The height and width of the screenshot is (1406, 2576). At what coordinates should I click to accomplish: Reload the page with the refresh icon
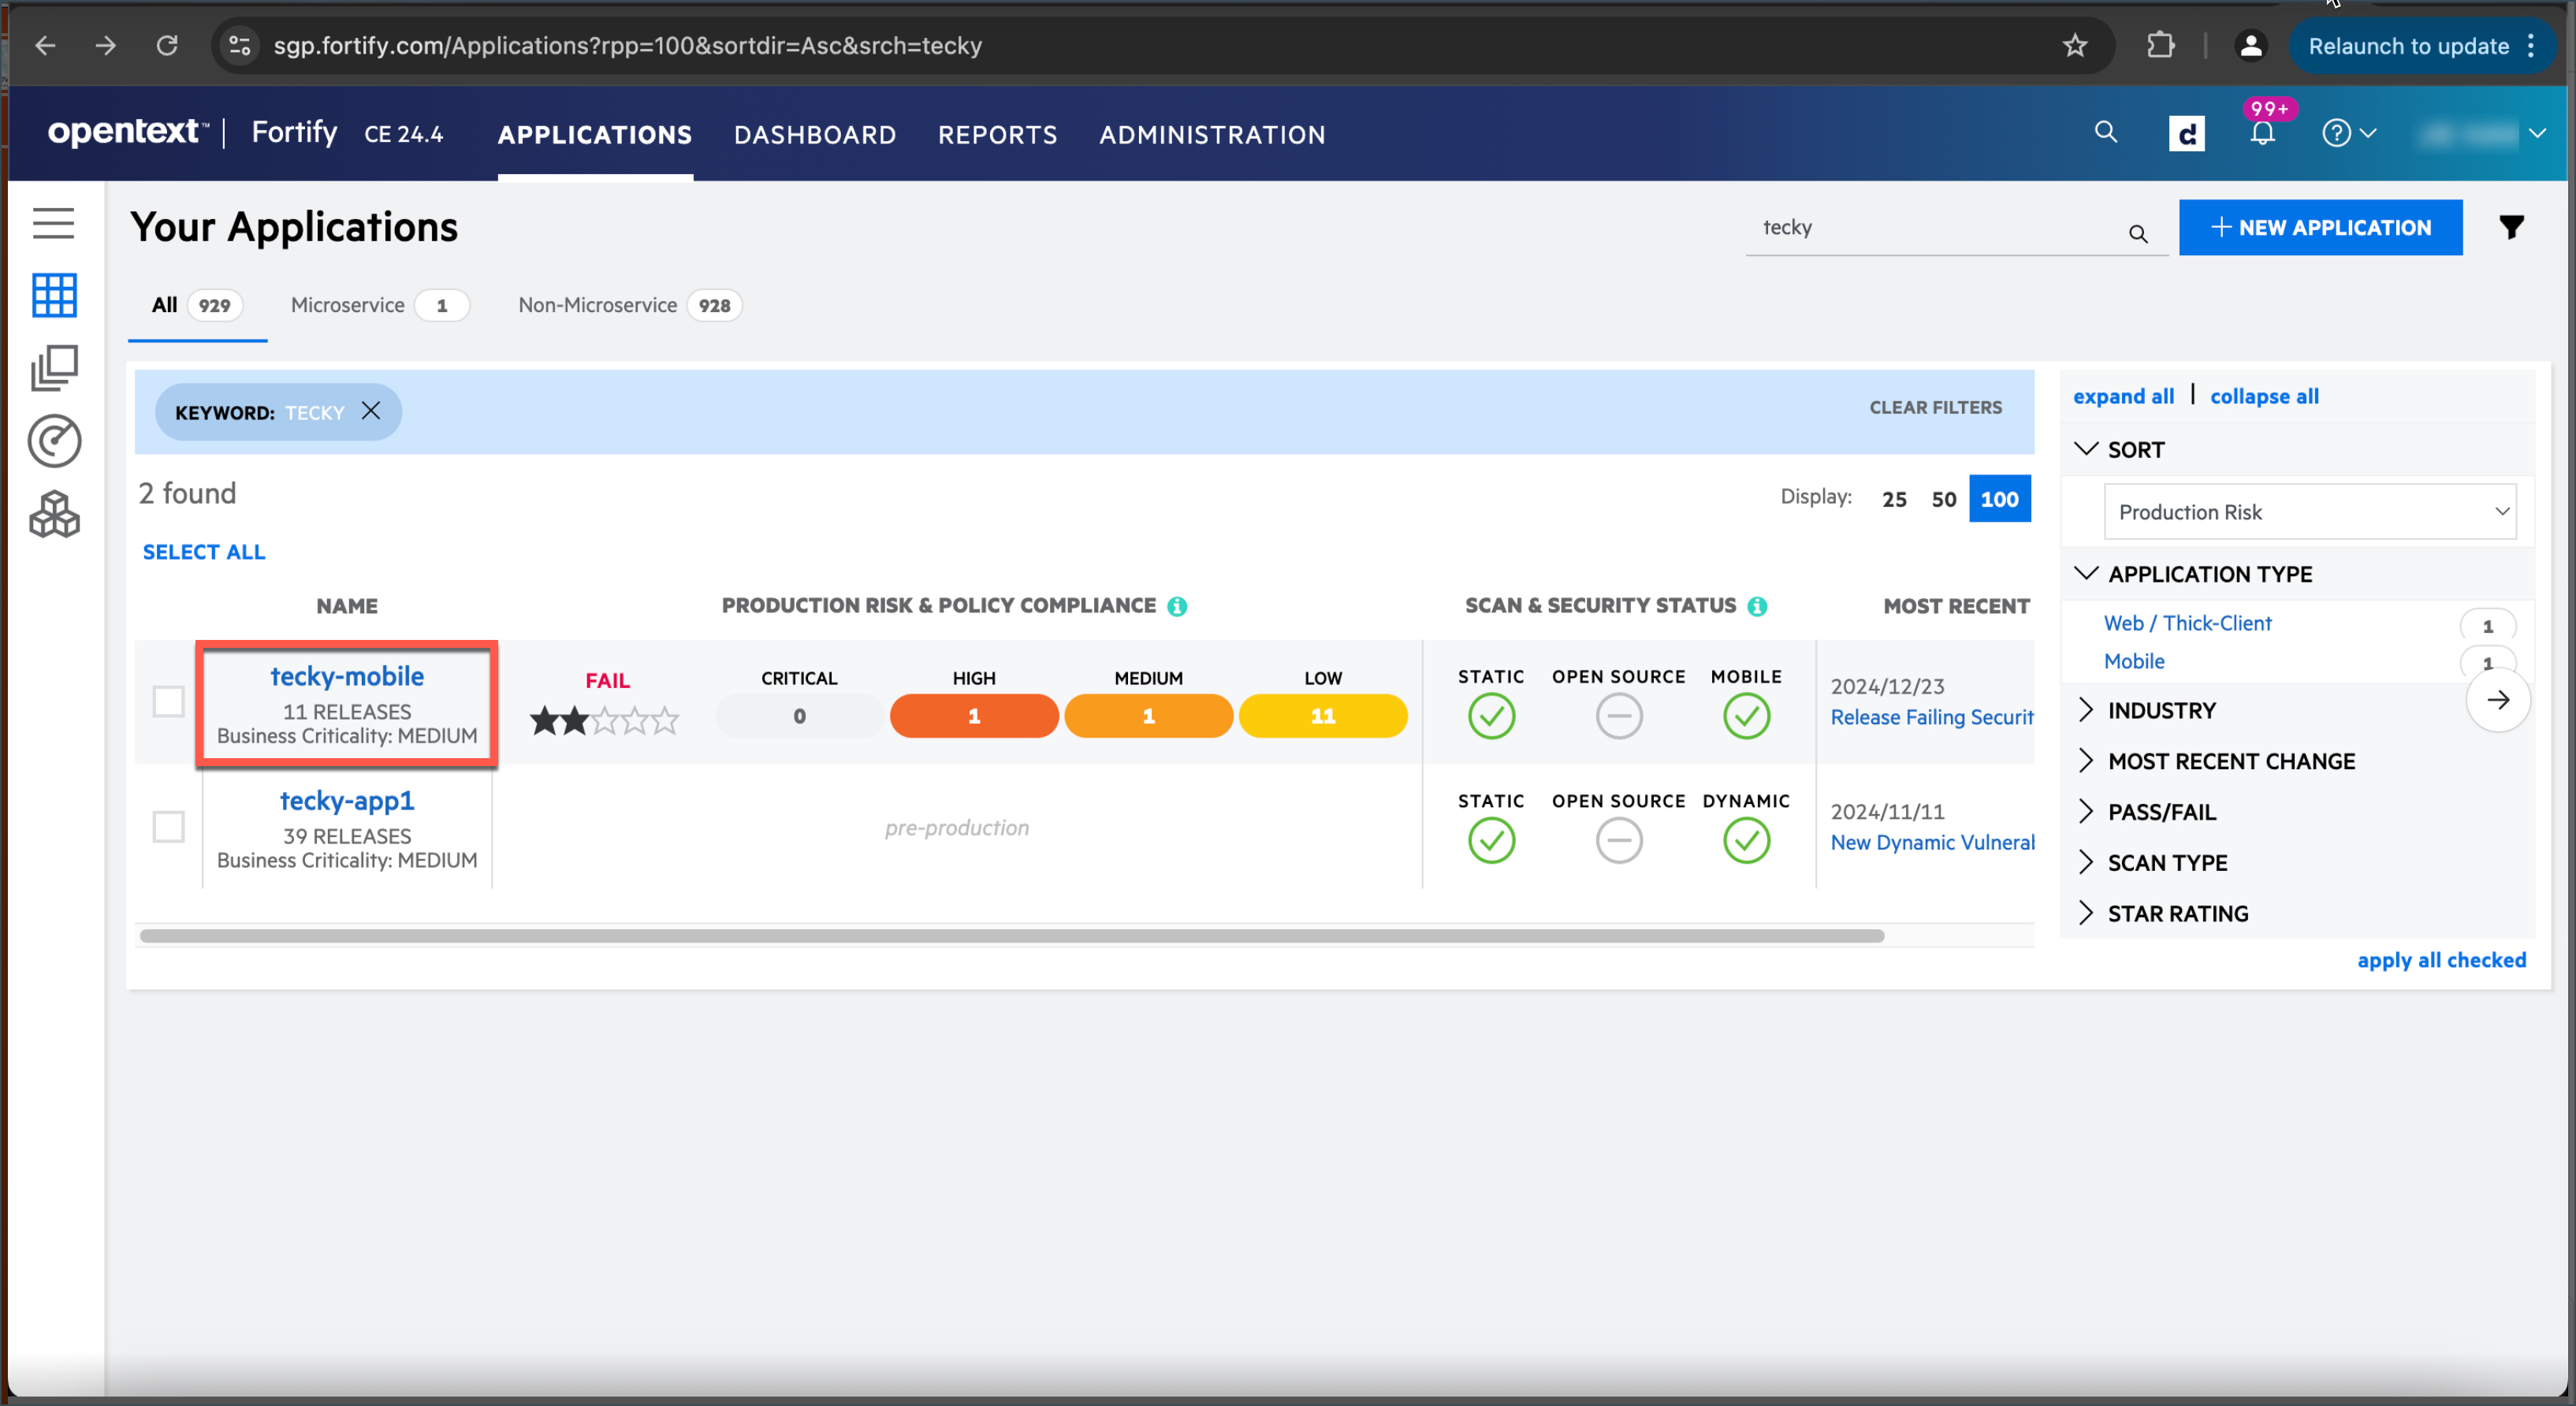pyautogui.click(x=167, y=46)
